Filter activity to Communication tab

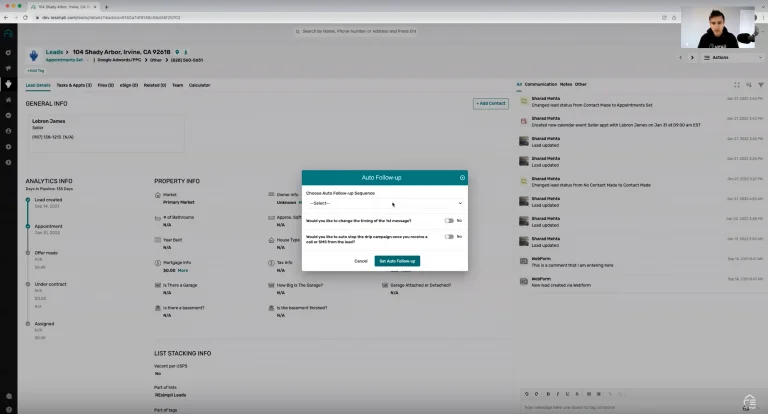[541, 84]
